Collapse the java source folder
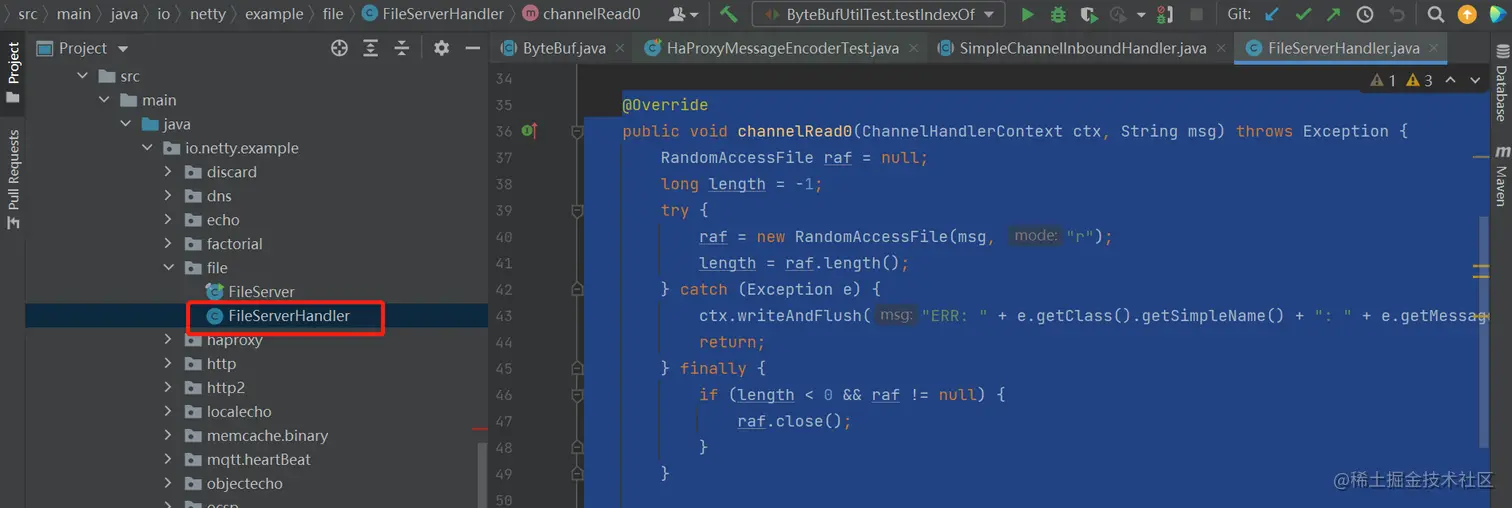 coord(126,124)
